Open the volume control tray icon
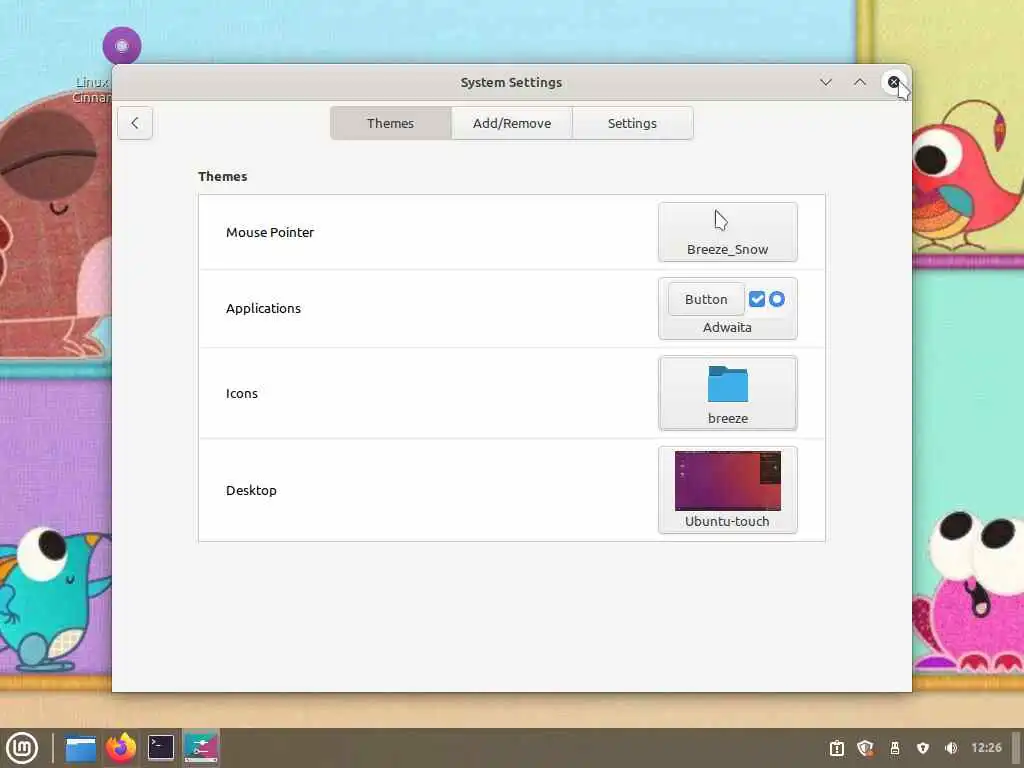The image size is (1024, 768). pyautogui.click(x=951, y=748)
